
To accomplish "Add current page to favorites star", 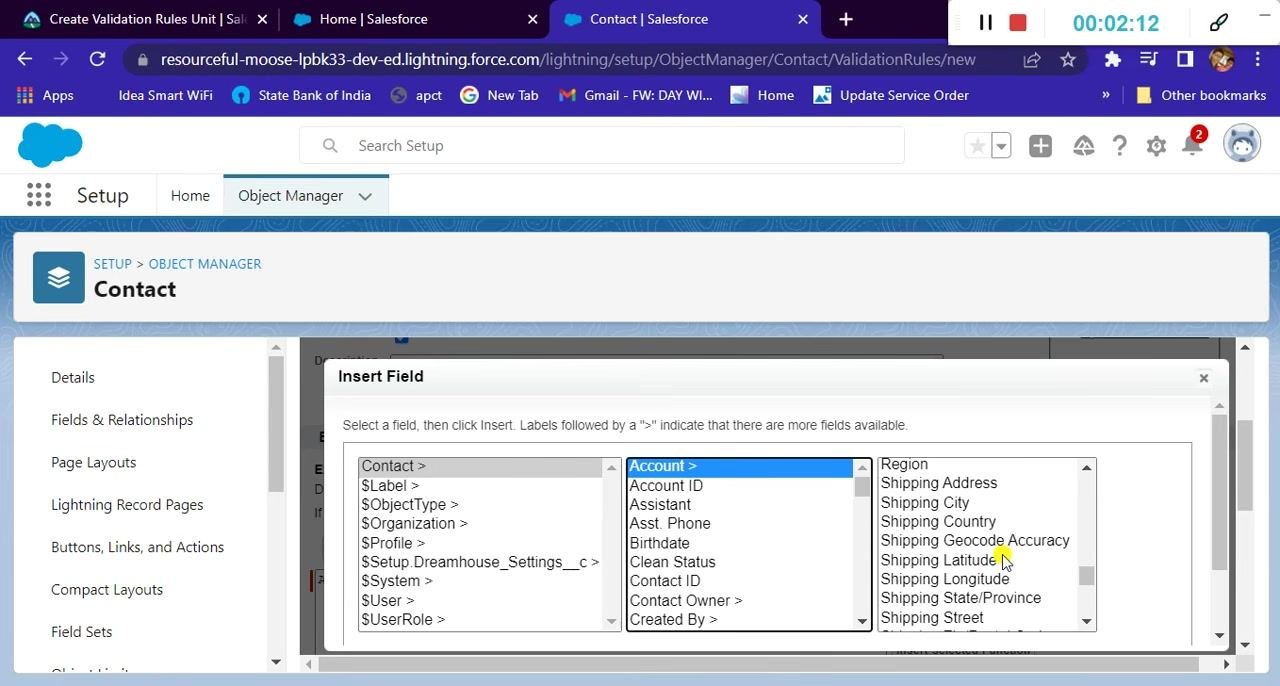I will point(977,146).
